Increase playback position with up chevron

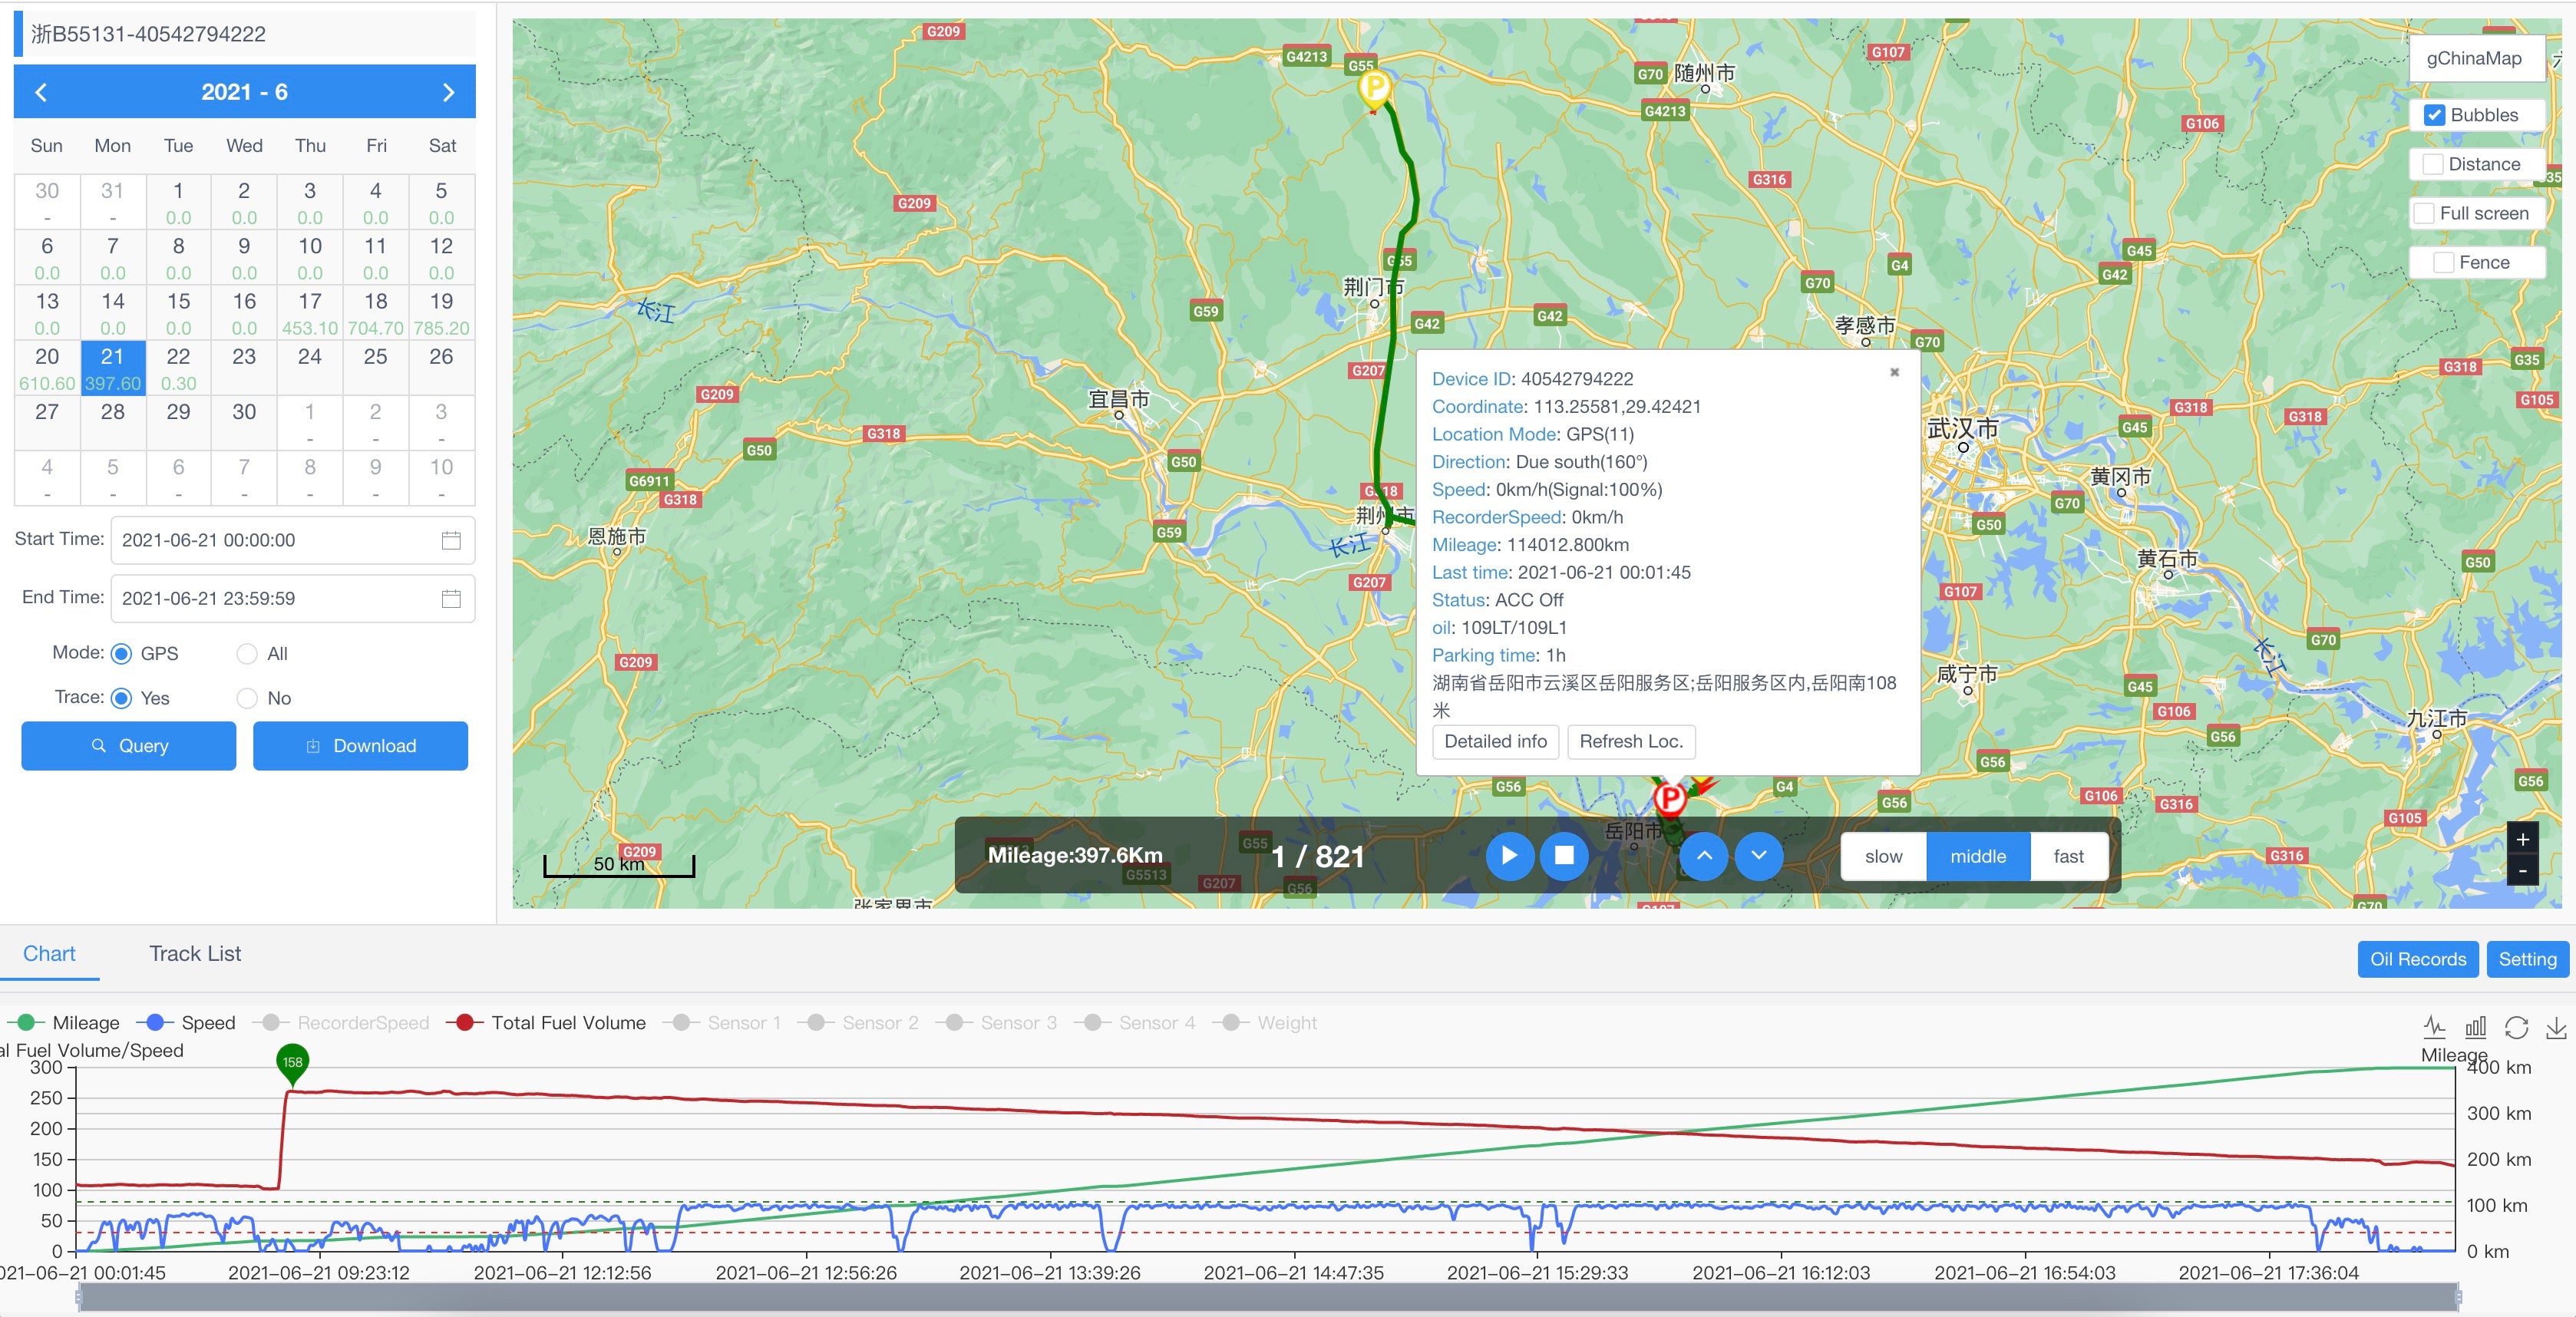click(1705, 856)
